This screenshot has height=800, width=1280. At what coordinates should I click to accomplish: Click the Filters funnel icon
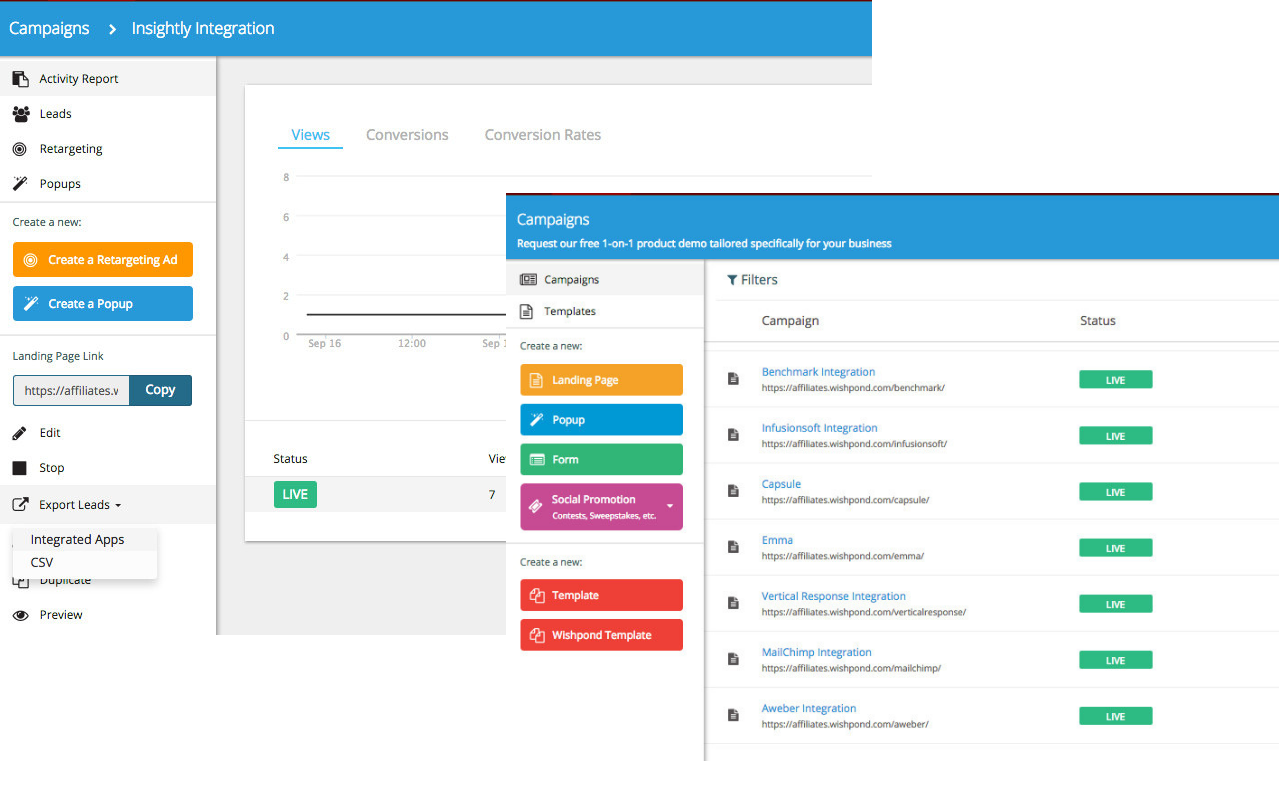click(732, 280)
